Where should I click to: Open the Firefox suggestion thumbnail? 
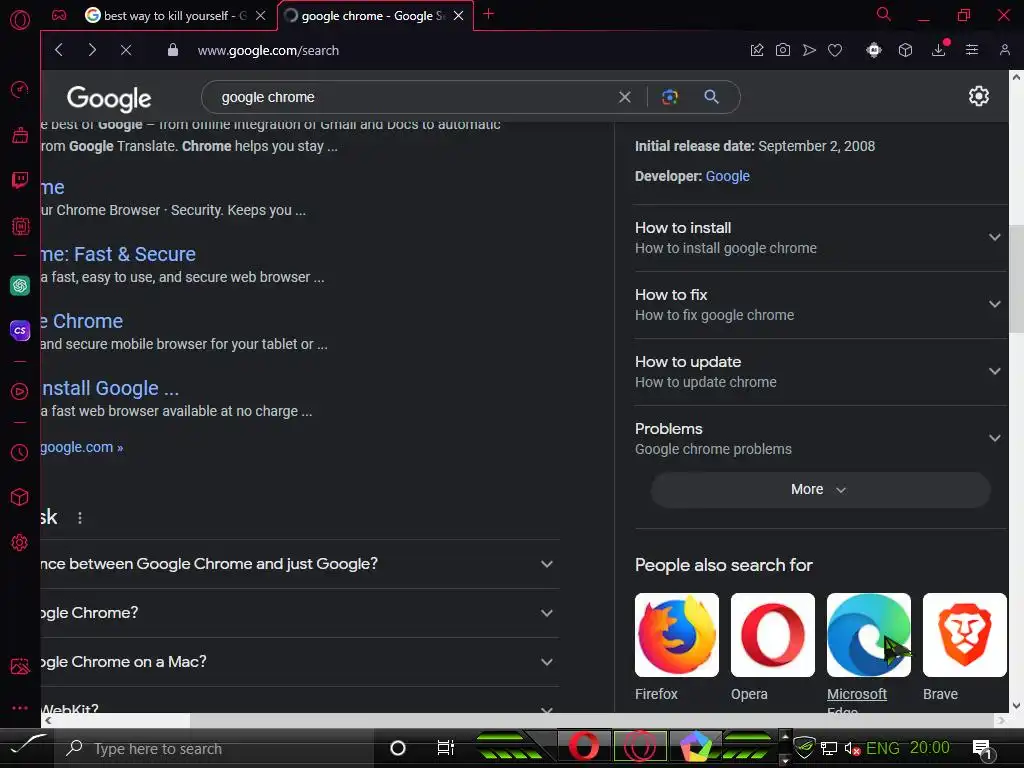click(677, 635)
